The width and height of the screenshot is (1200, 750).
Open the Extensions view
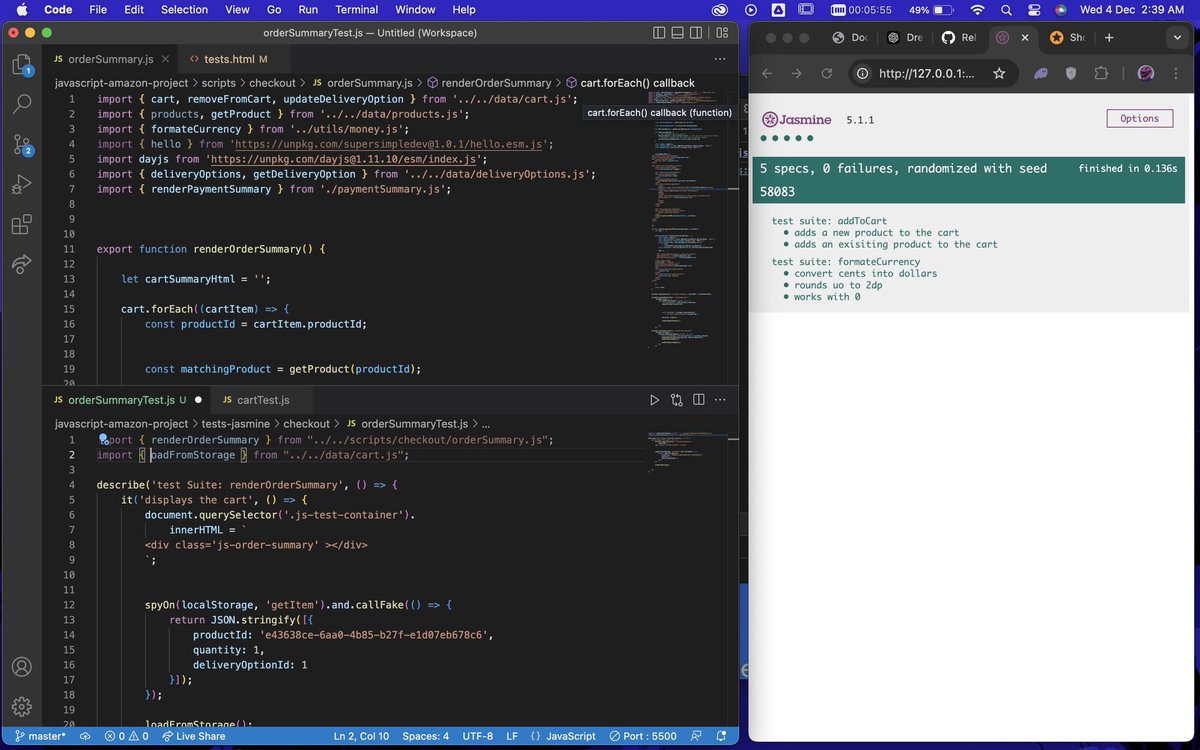coord(21,224)
